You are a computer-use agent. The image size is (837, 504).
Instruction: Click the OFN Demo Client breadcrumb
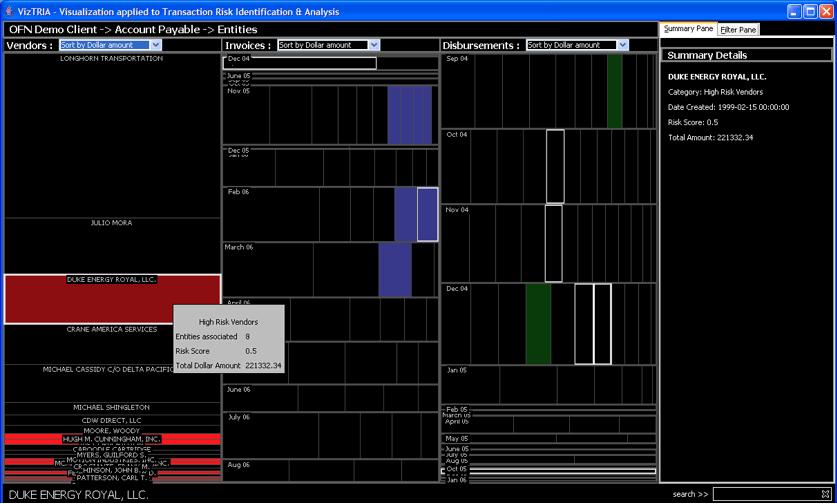(53, 30)
